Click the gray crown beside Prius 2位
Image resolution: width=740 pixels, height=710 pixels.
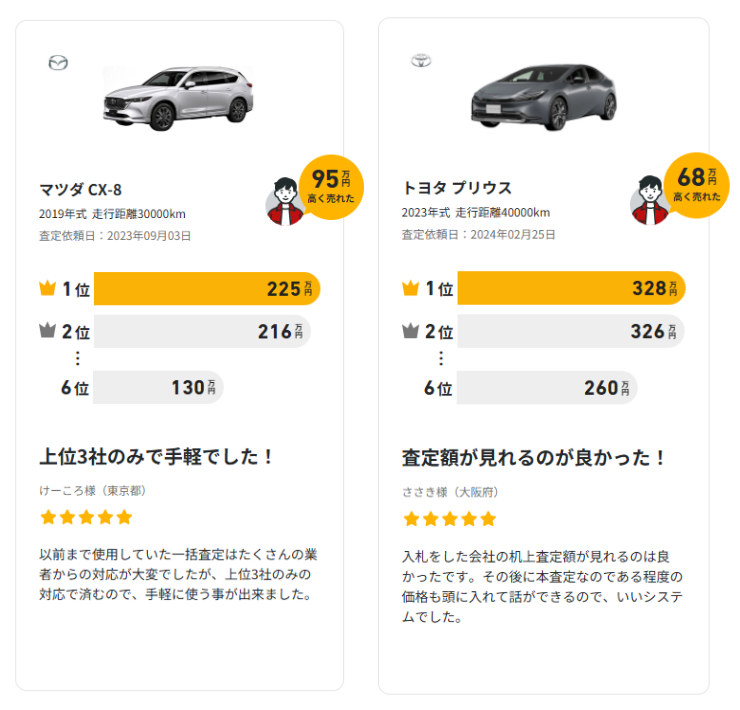410,331
